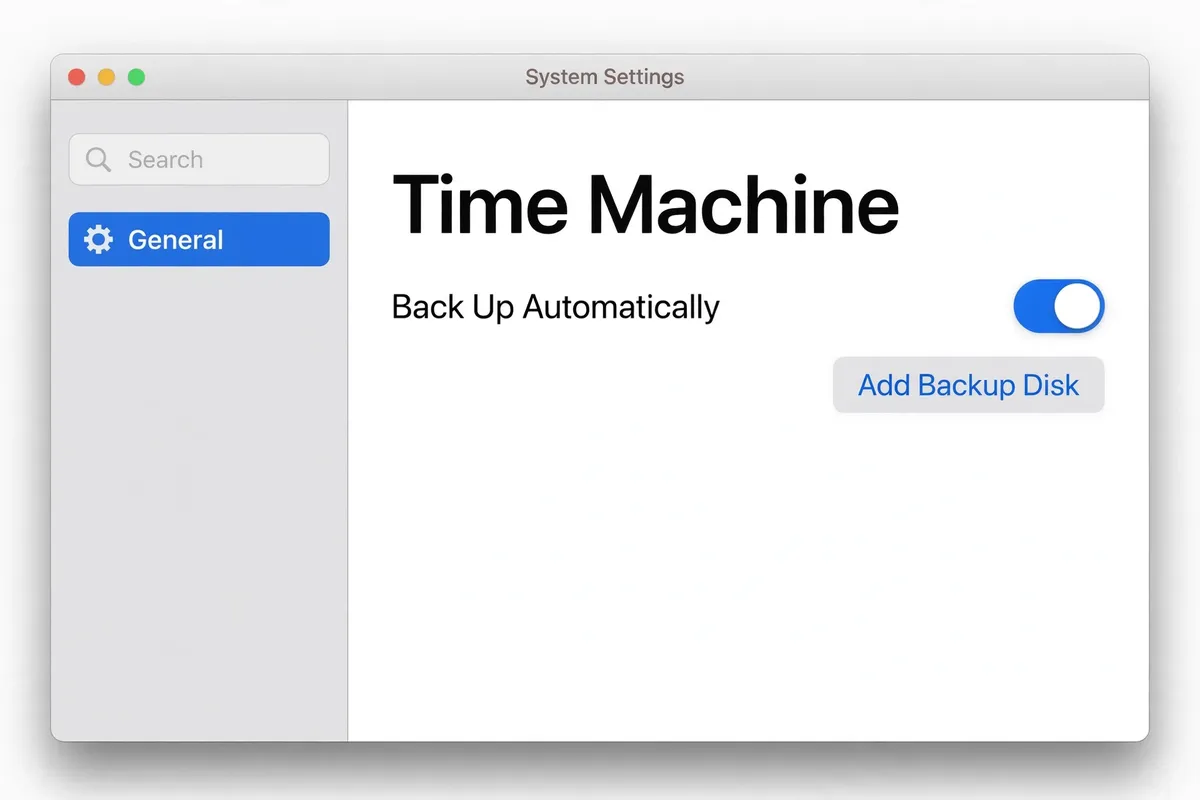Image resolution: width=1200 pixels, height=800 pixels.
Task: Toggle off Back Up Automatically switch
Action: (x=1059, y=306)
